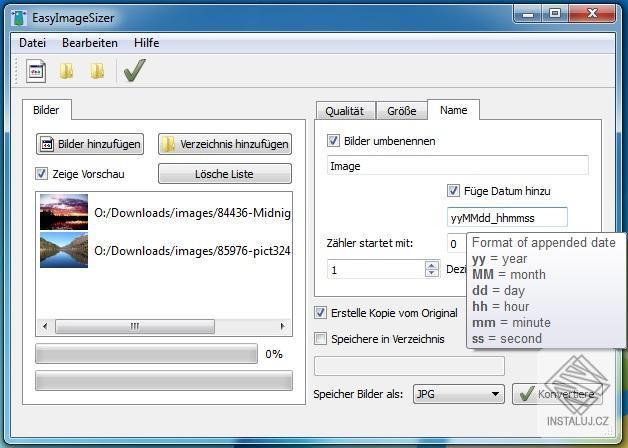Uncheck Füge Datum hinzu checkbox
The height and width of the screenshot is (448, 628).
click(x=453, y=191)
